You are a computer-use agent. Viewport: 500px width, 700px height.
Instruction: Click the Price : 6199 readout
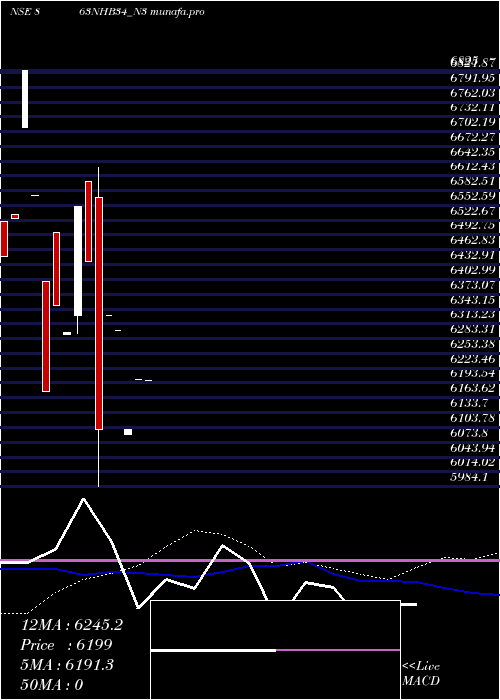66,645
